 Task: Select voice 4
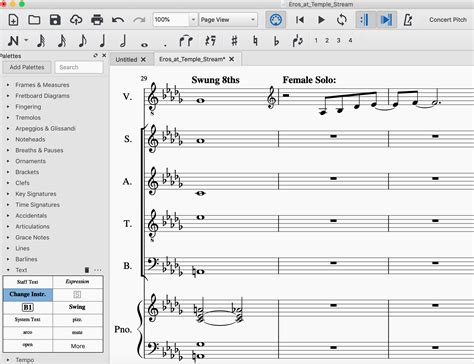350,40
